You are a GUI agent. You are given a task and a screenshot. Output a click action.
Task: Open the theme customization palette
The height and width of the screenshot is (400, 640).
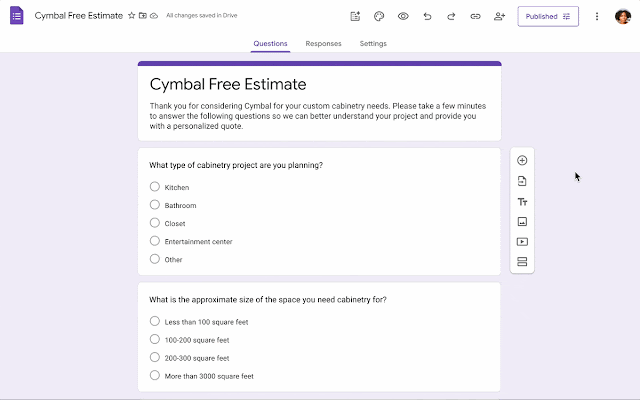[379, 17]
